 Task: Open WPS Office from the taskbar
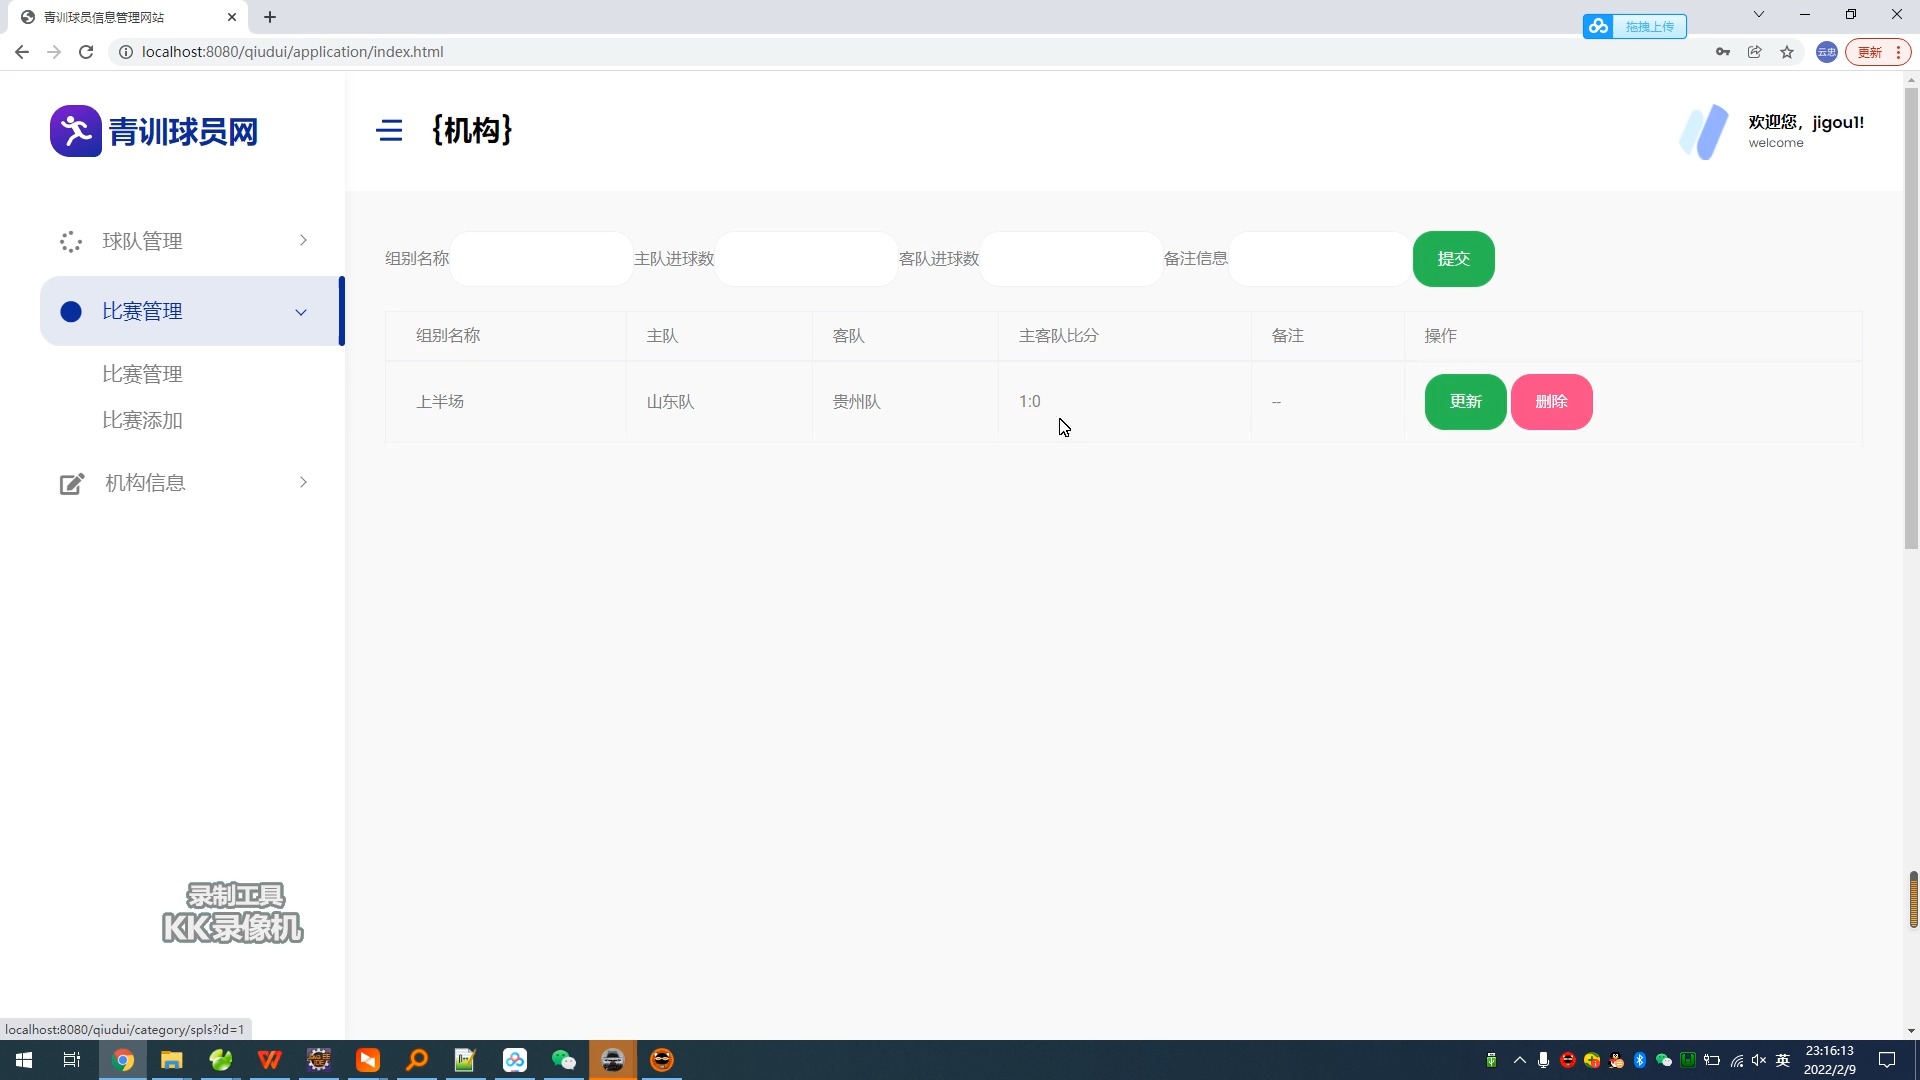coord(270,1060)
